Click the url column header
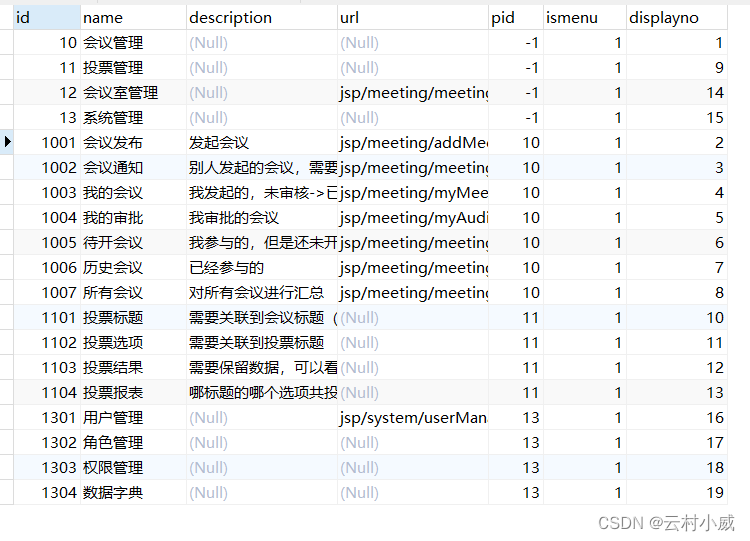The width and height of the screenshot is (750, 541). [x=413, y=18]
